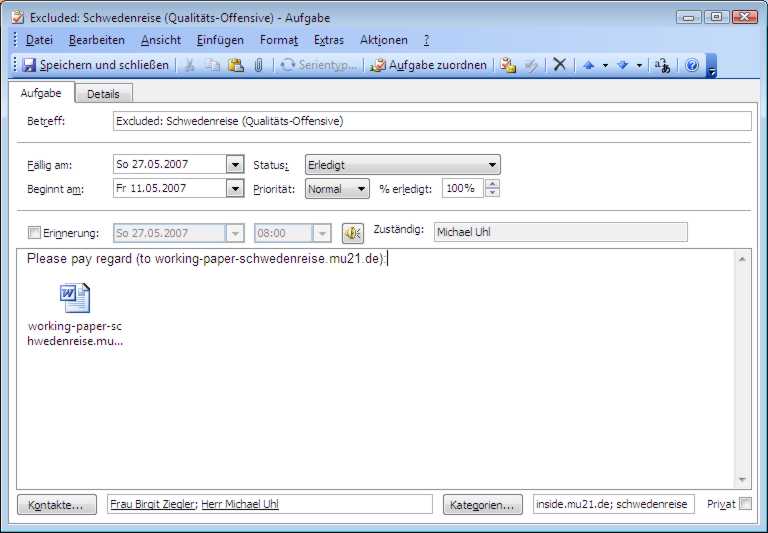Screen dimensions: 768x533
Task: Click the paste clipboard icon
Action: pyautogui.click(x=236, y=65)
